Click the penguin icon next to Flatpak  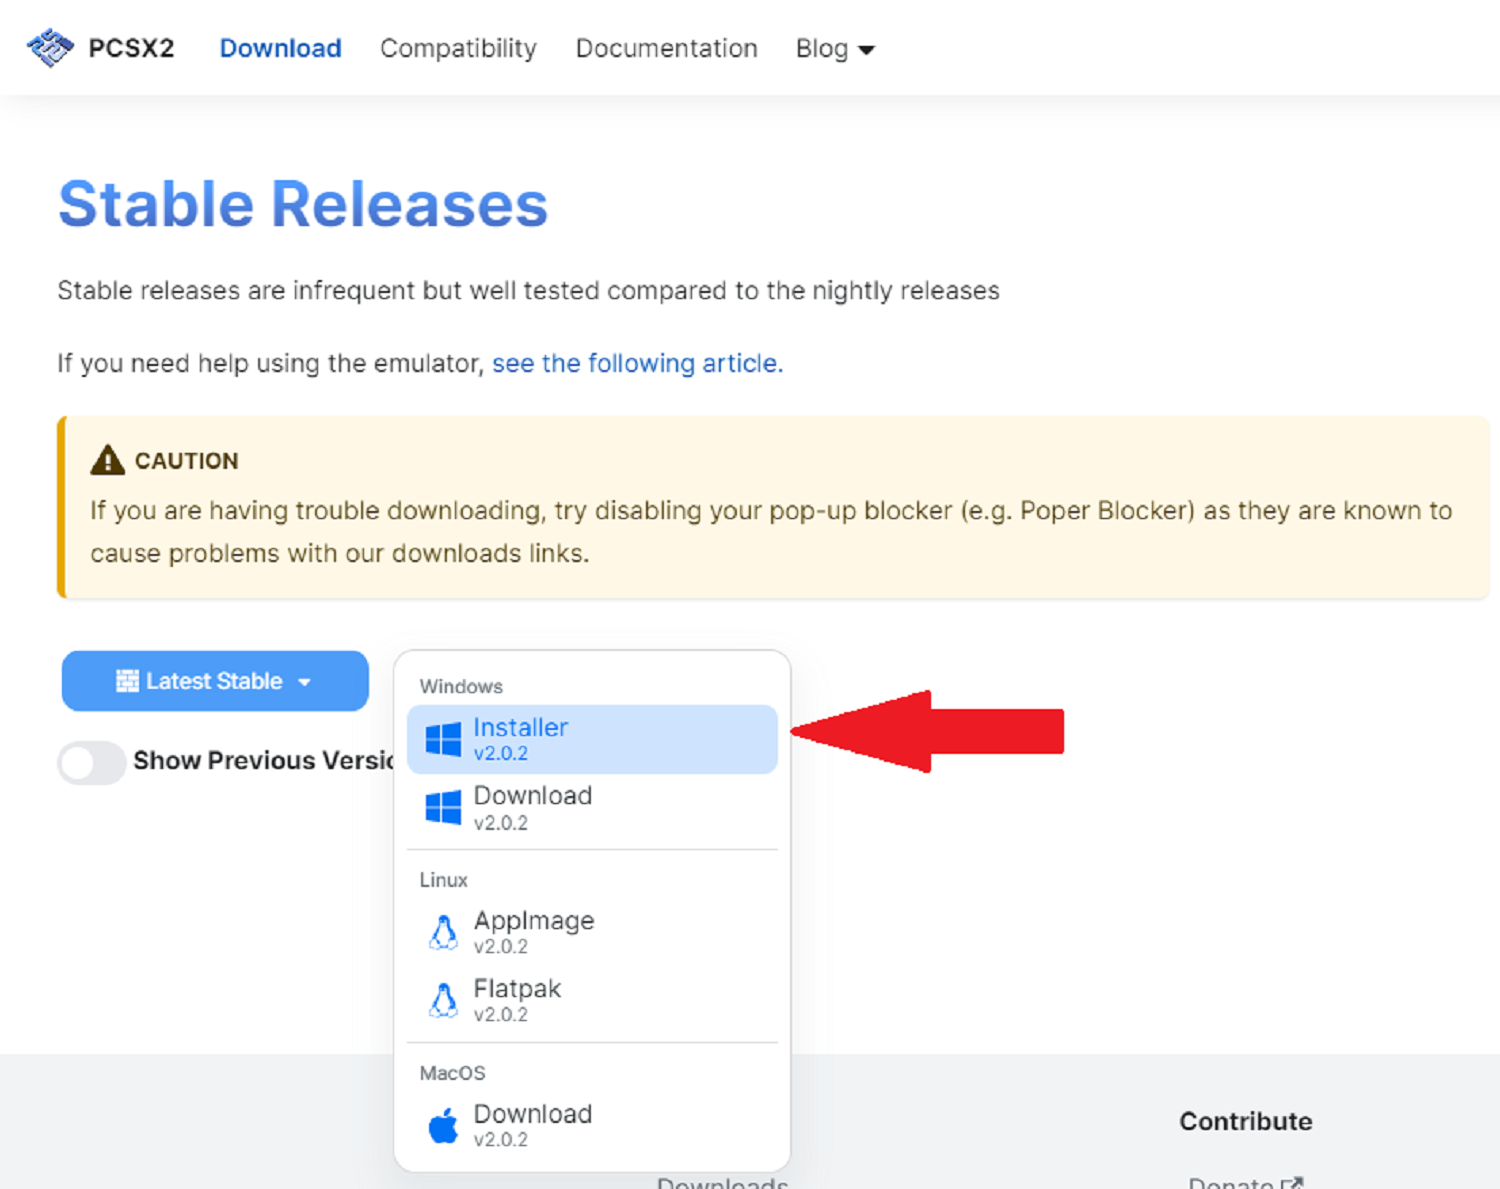443,1000
